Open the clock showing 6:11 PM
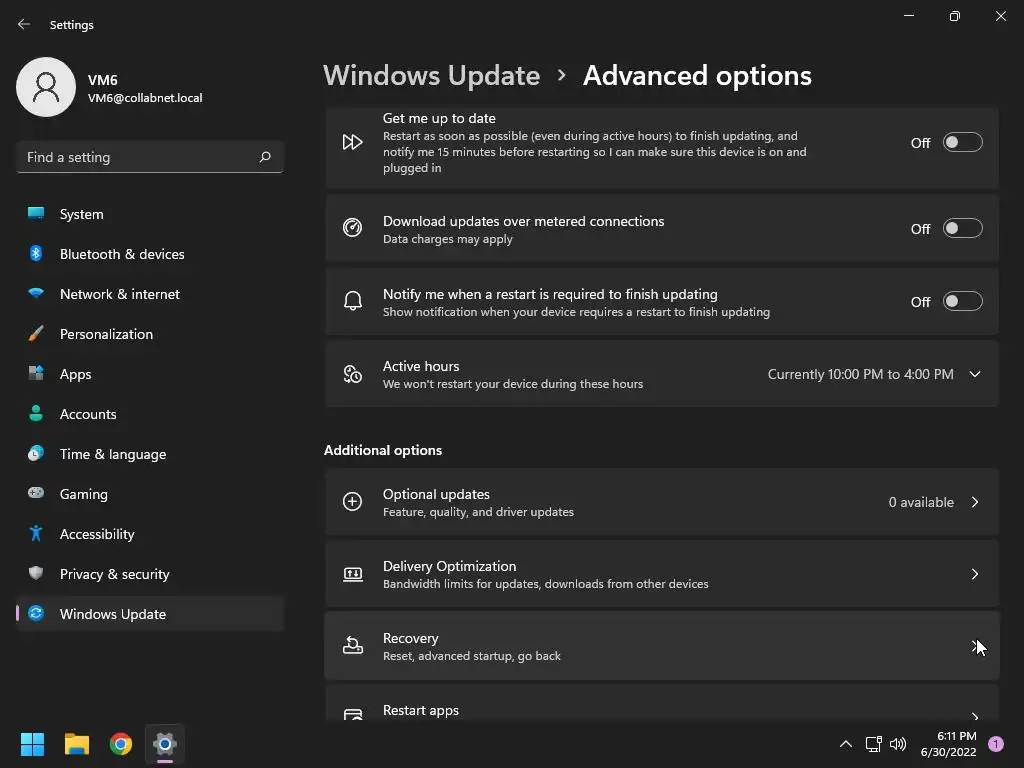Image resolution: width=1024 pixels, height=768 pixels. [948, 744]
